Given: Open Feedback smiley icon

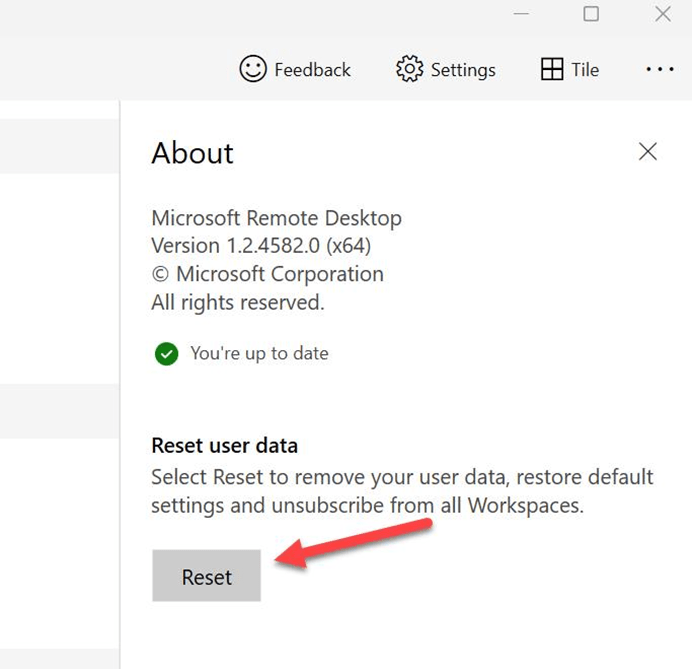Looking at the screenshot, I should click(x=253, y=69).
